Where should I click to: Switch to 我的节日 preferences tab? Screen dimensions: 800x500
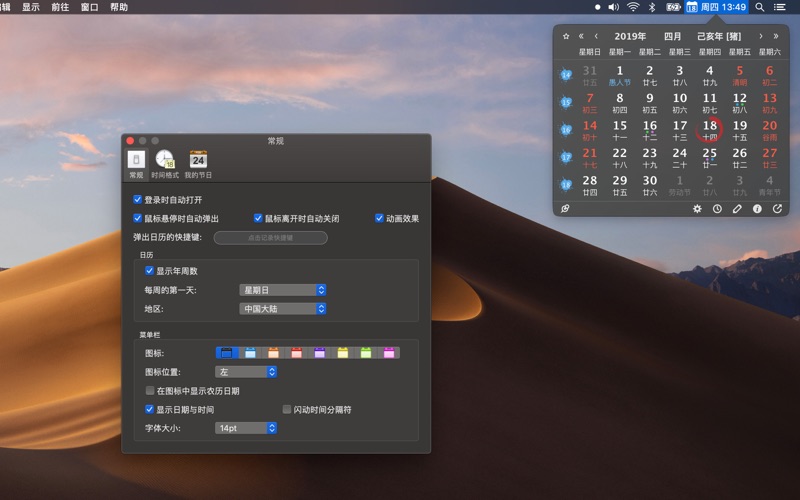(x=198, y=164)
